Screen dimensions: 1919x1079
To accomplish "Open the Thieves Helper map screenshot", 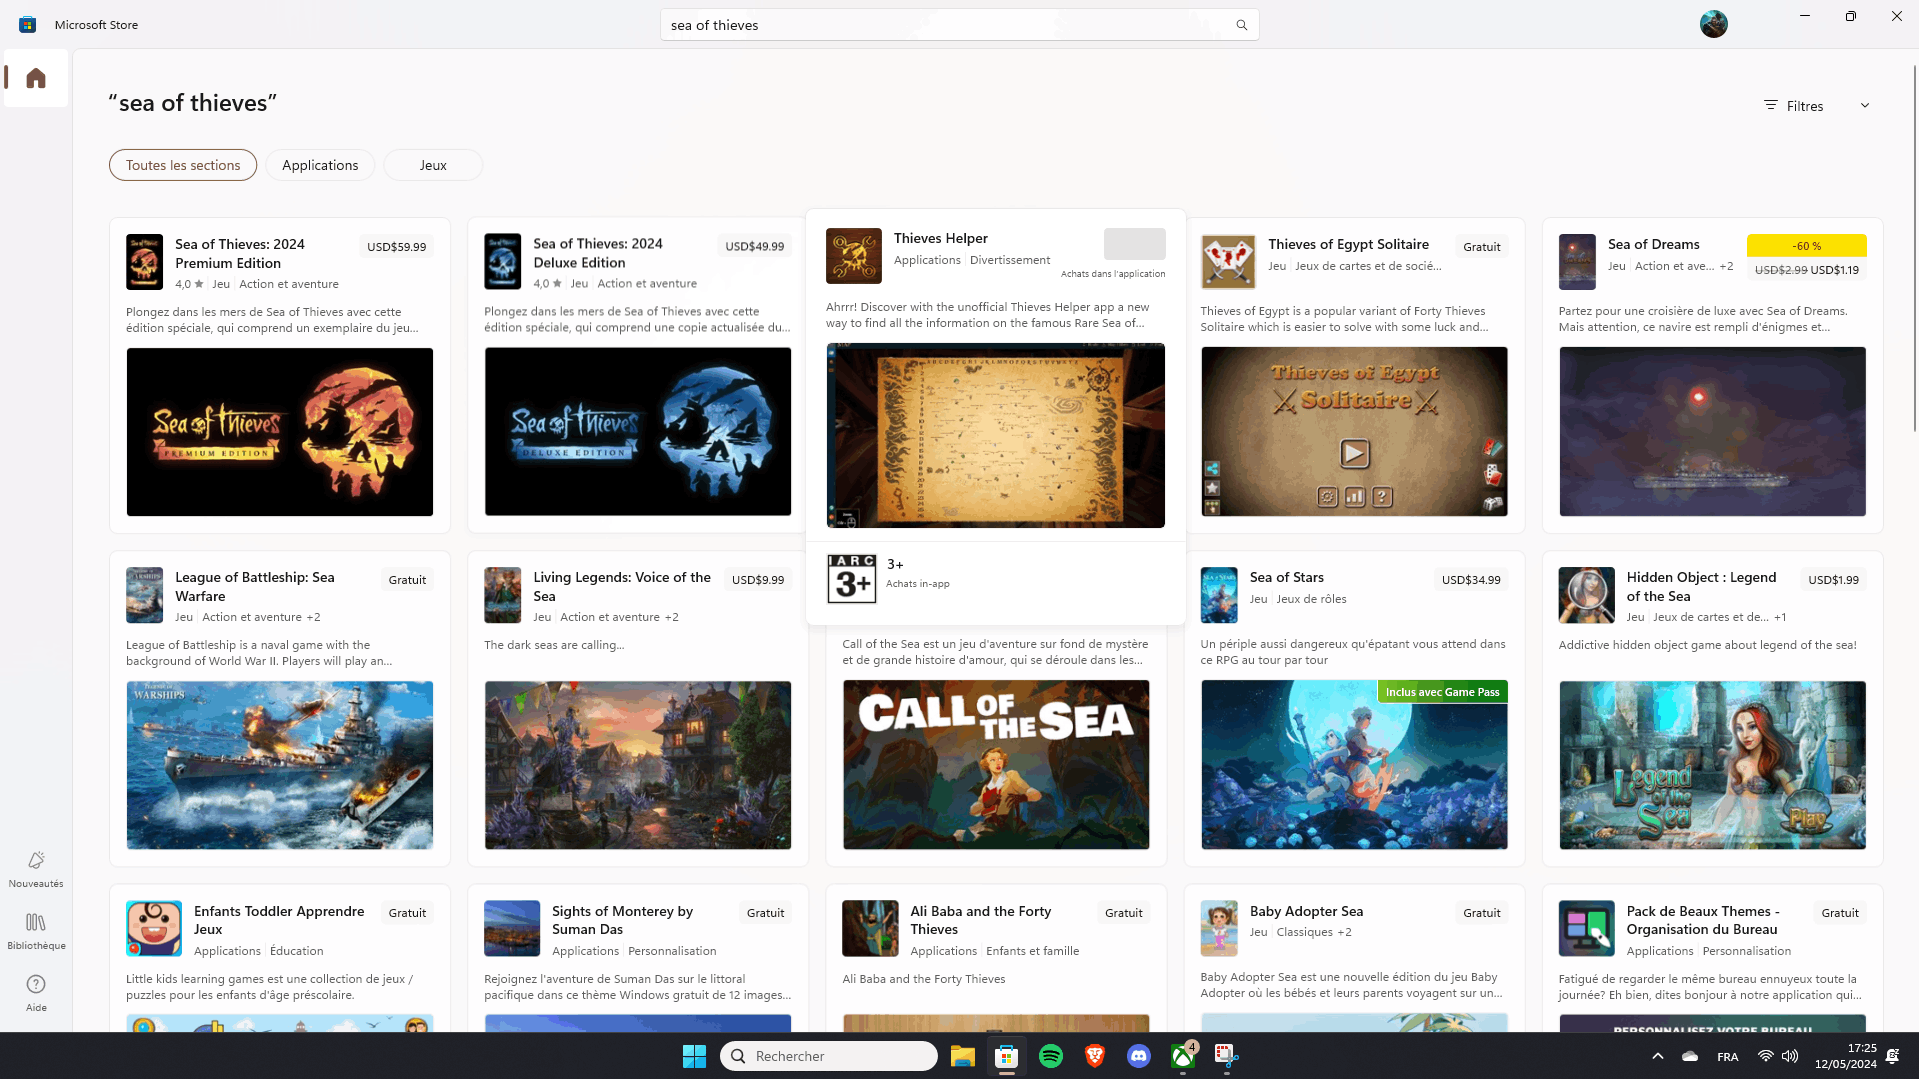I will coord(995,435).
